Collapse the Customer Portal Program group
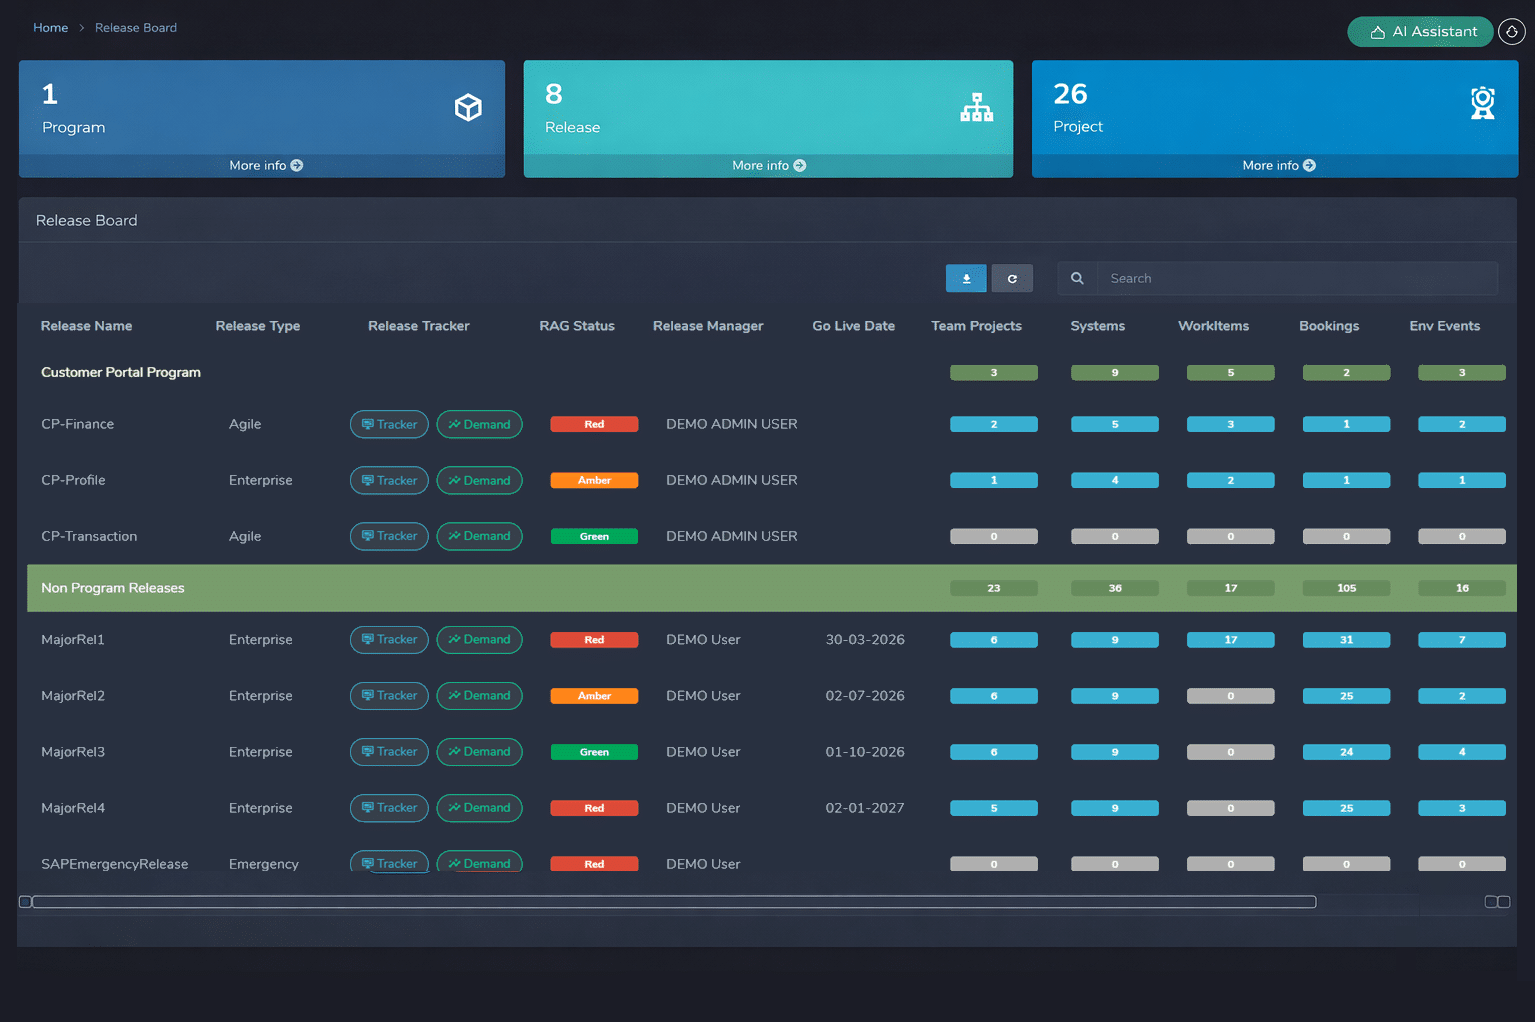 (121, 372)
